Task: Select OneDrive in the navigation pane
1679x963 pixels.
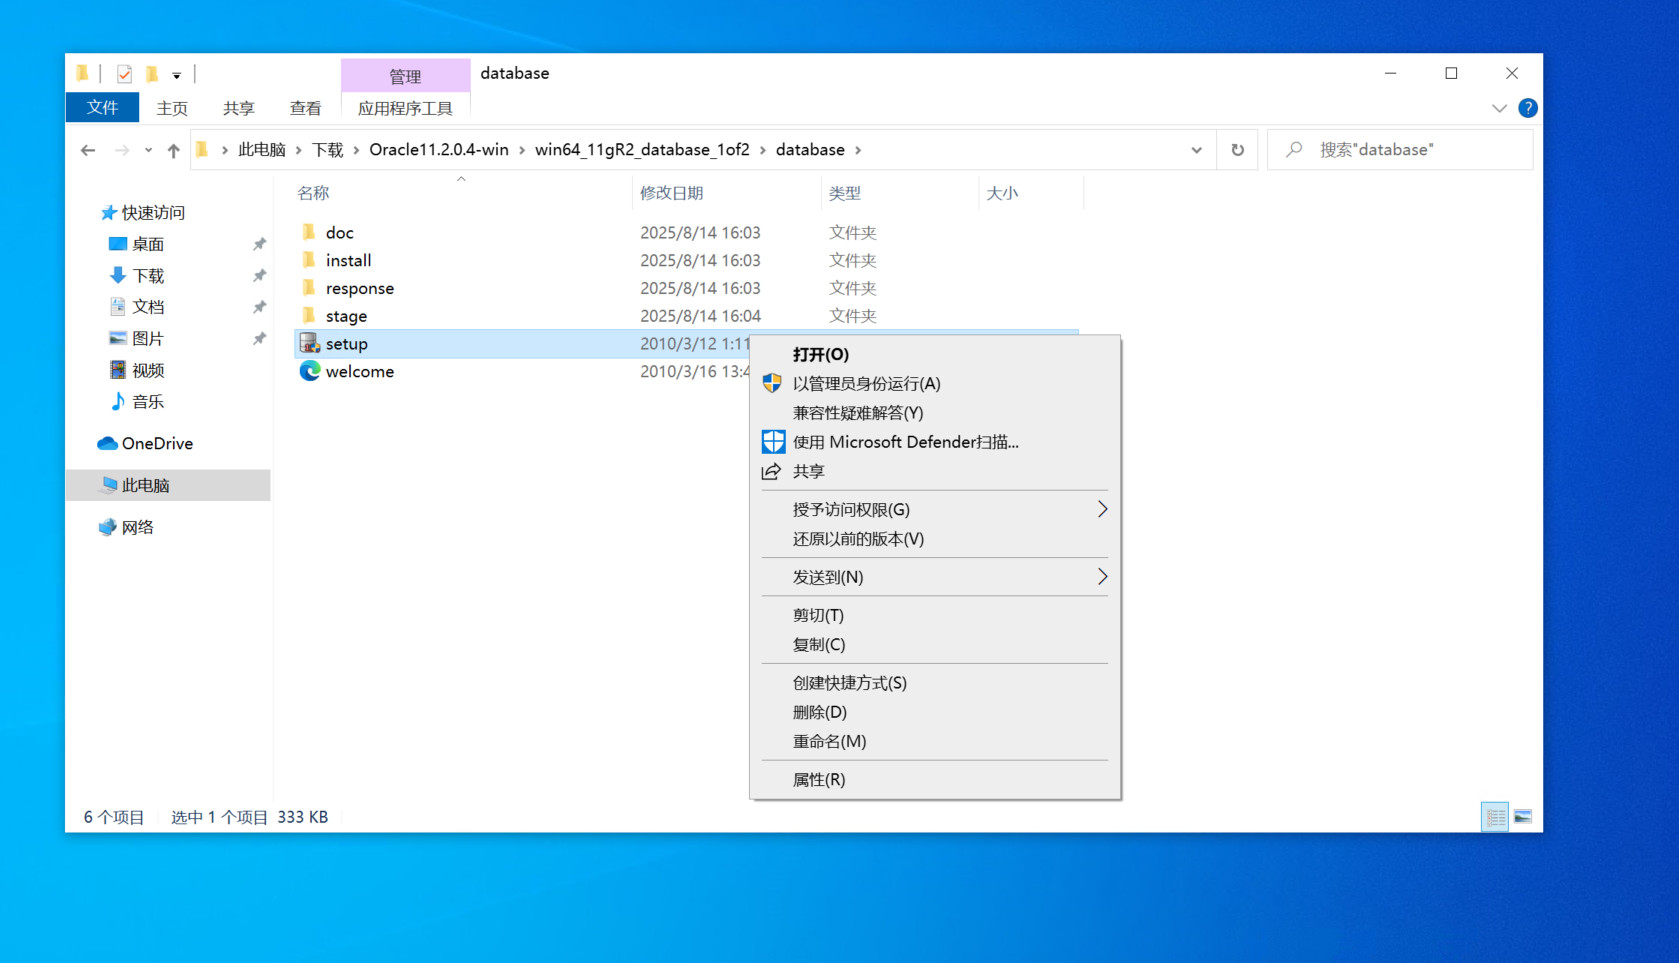Action: pyautogui.click(x=157, y=444)
